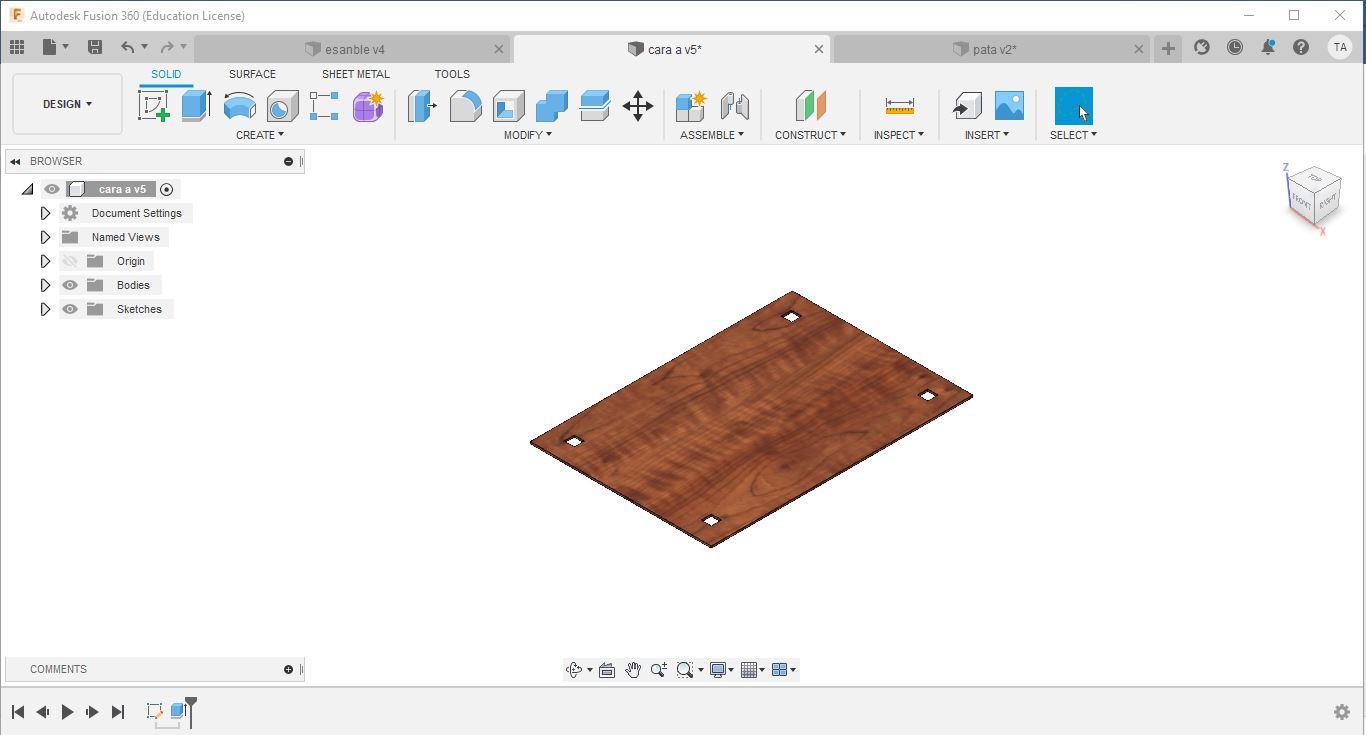Open the INSPECT dropdown menu

pos(899,135)
